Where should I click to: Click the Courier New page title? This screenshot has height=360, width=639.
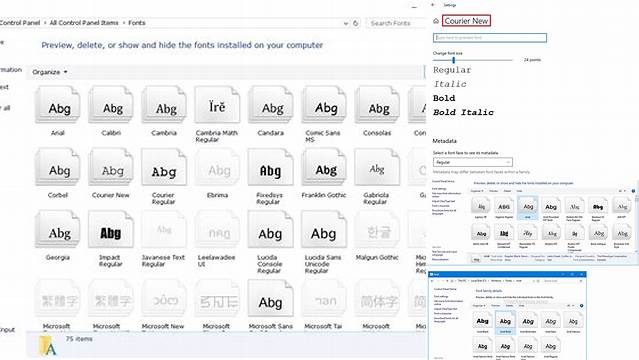click(466, 21)
